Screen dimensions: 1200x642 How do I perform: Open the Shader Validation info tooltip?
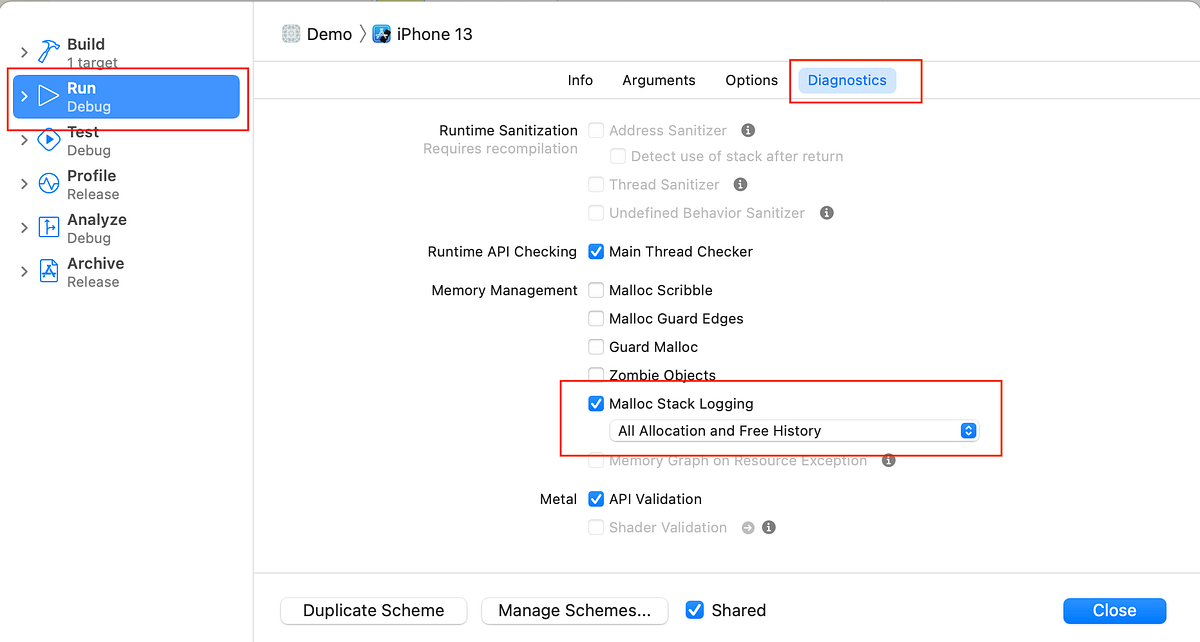(769, 527)
